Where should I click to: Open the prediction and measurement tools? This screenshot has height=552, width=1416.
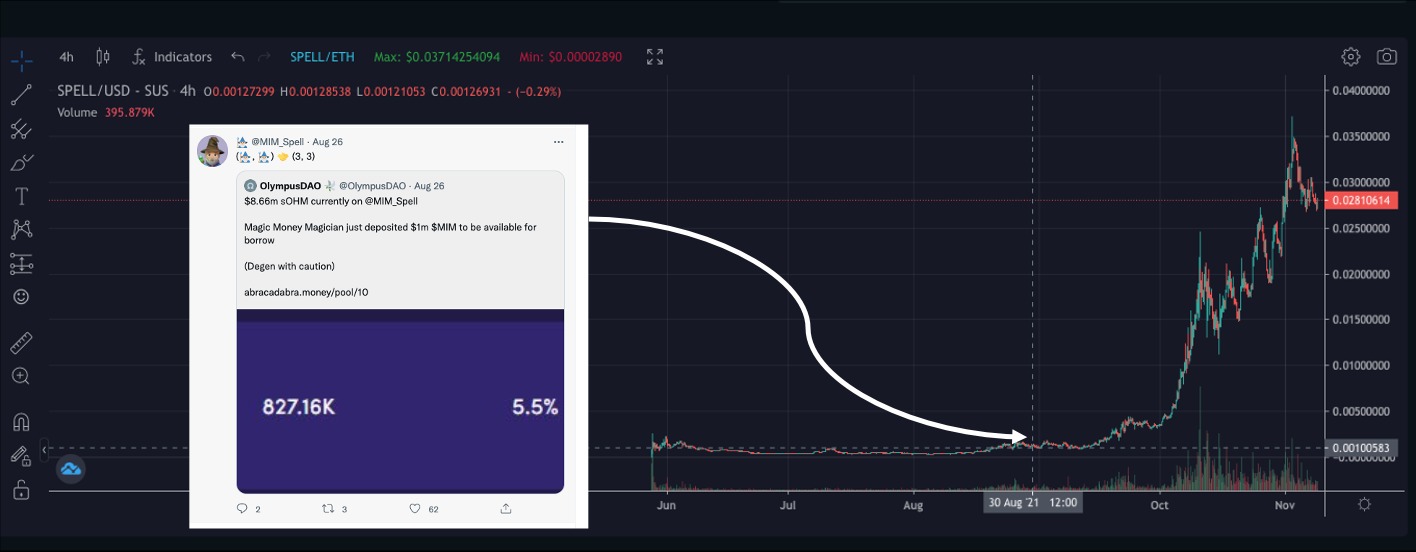click(21, 264)
